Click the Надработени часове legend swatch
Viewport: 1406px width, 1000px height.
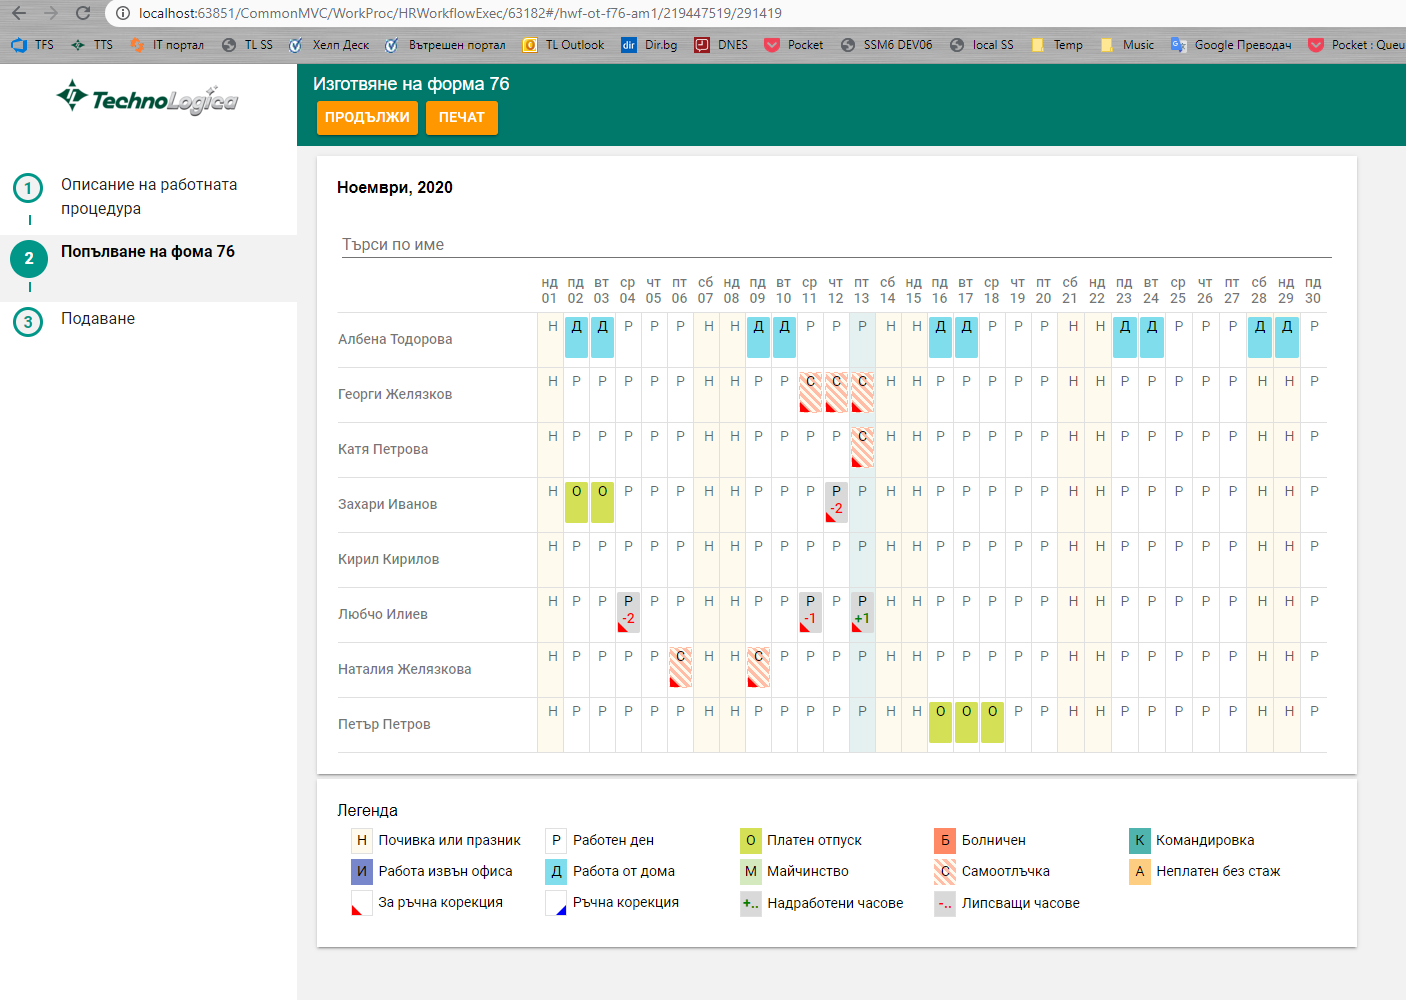click(751, 903)
